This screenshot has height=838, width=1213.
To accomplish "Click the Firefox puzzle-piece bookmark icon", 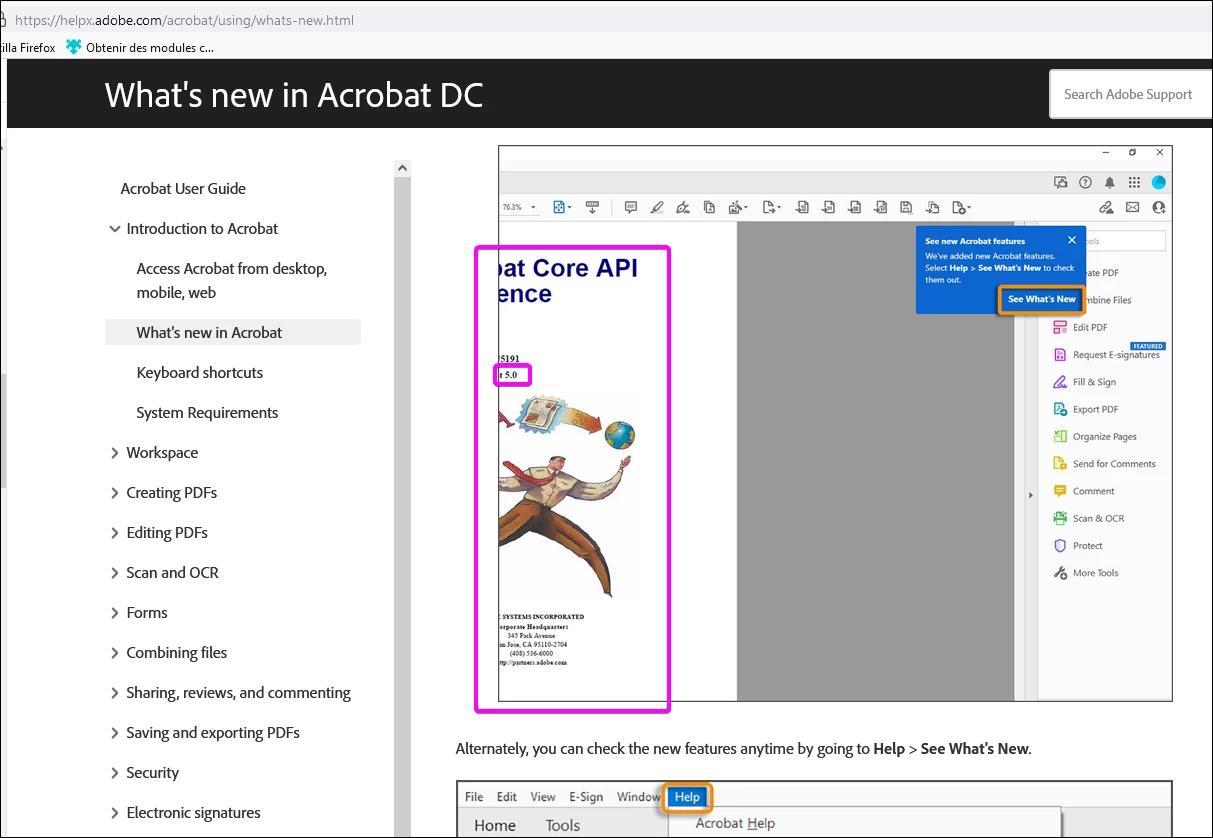I will pos(73,46).
